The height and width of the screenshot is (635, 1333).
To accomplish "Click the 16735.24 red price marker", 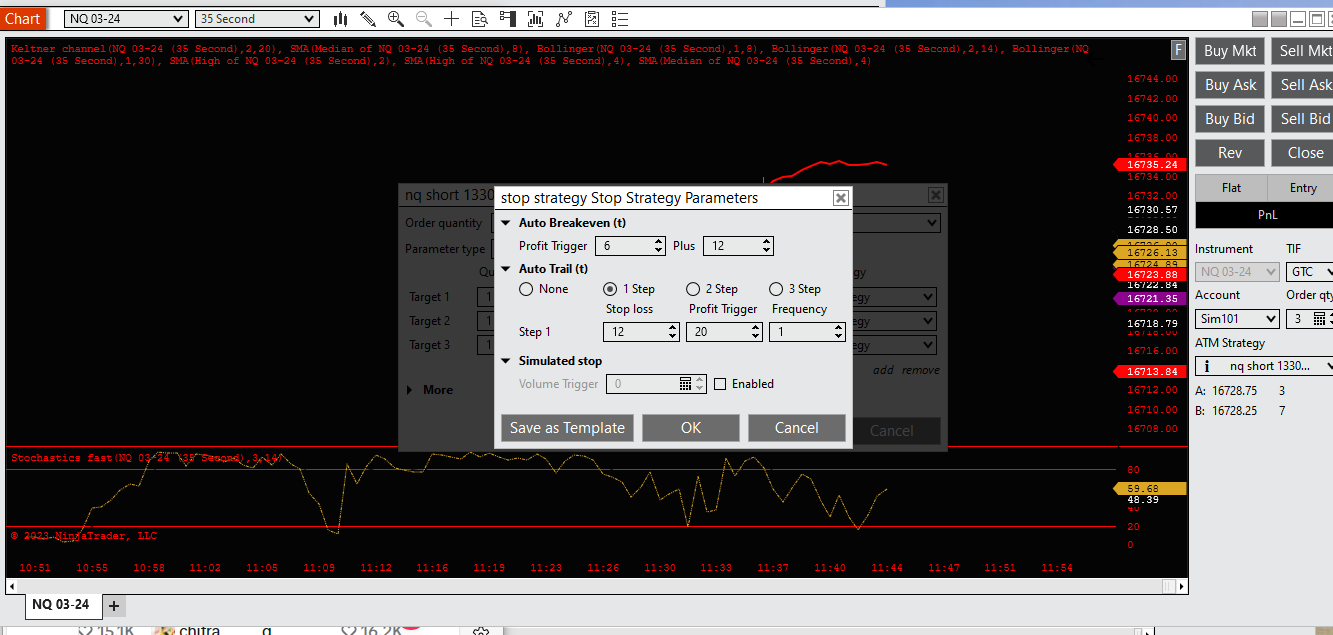I will (x=1148, y=164).
